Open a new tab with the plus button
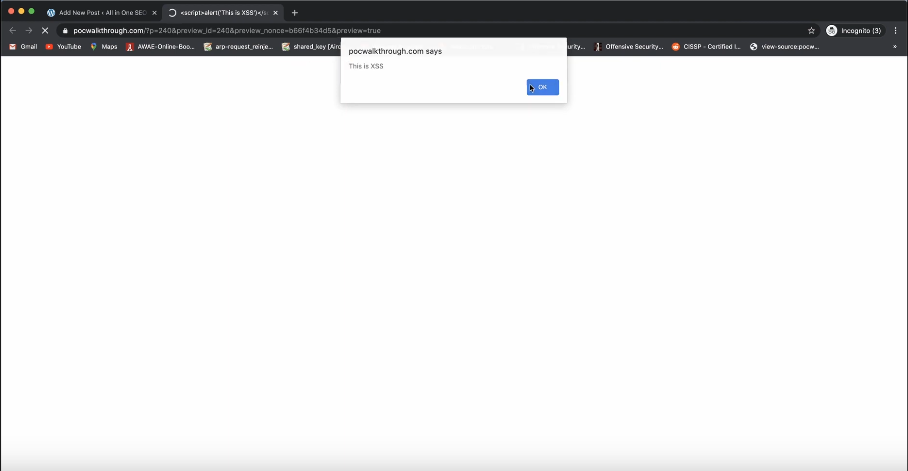The image size is (908, 471). pyautogui.click(x=294, y=12)
